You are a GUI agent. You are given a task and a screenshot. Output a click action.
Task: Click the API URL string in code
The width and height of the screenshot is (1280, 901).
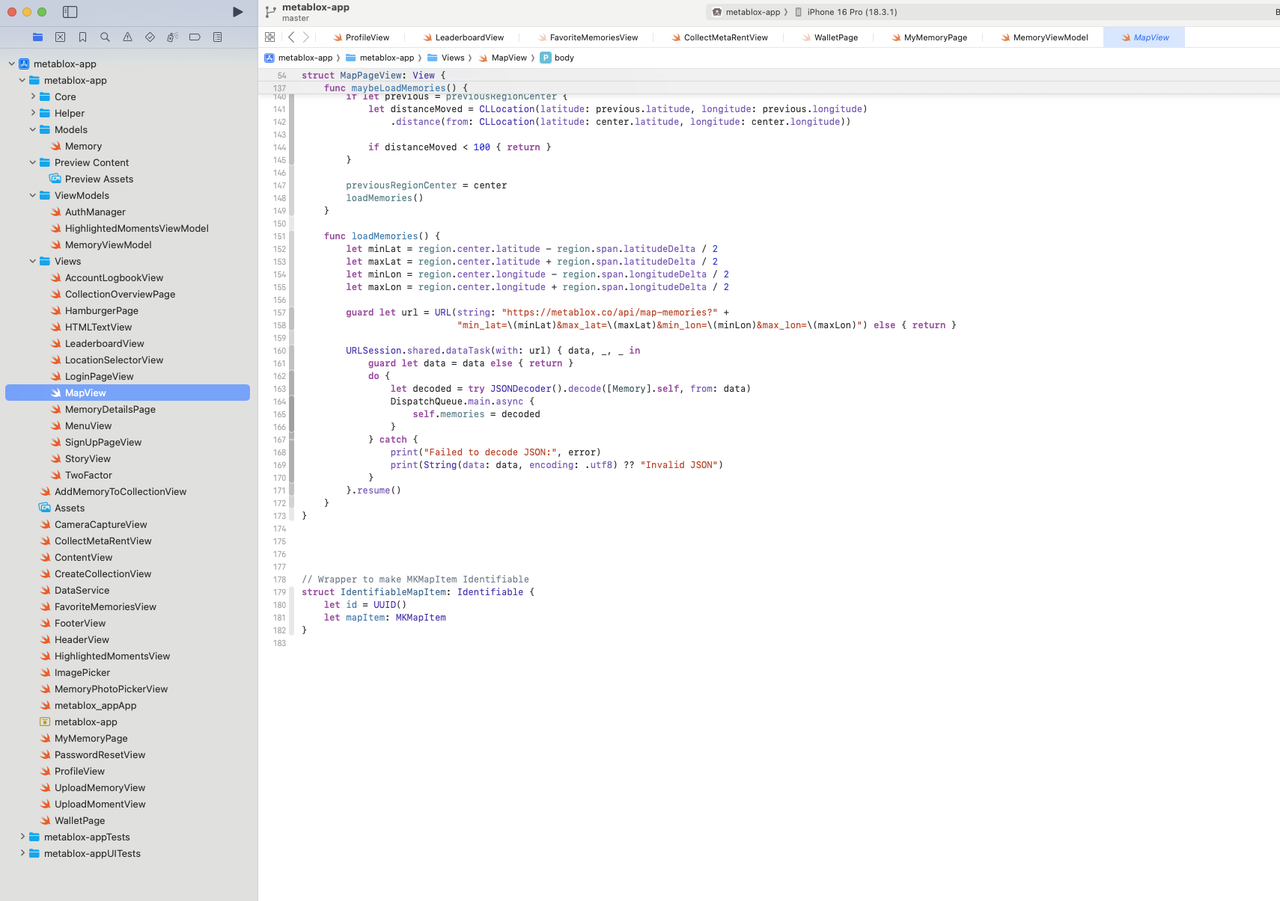tap(610, 312)
